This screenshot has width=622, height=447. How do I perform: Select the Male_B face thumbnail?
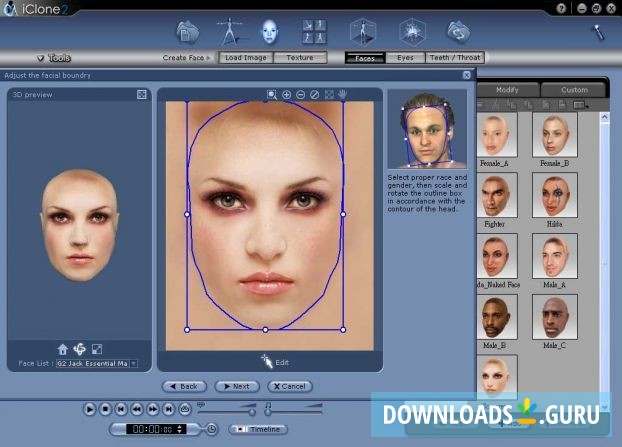click(496, 317)
